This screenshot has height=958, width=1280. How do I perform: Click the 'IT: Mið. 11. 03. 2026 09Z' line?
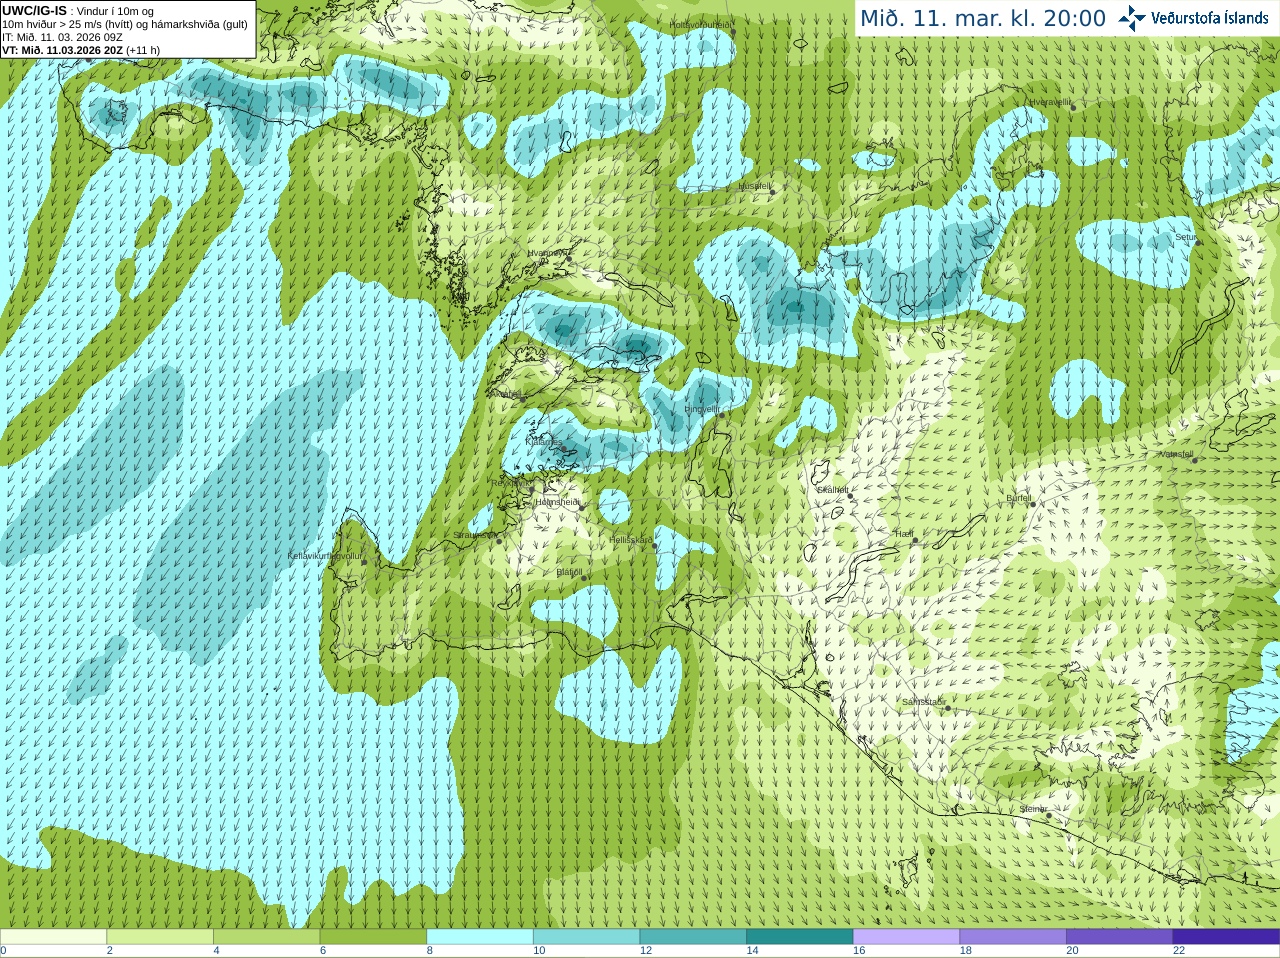(x=63, y=37)
